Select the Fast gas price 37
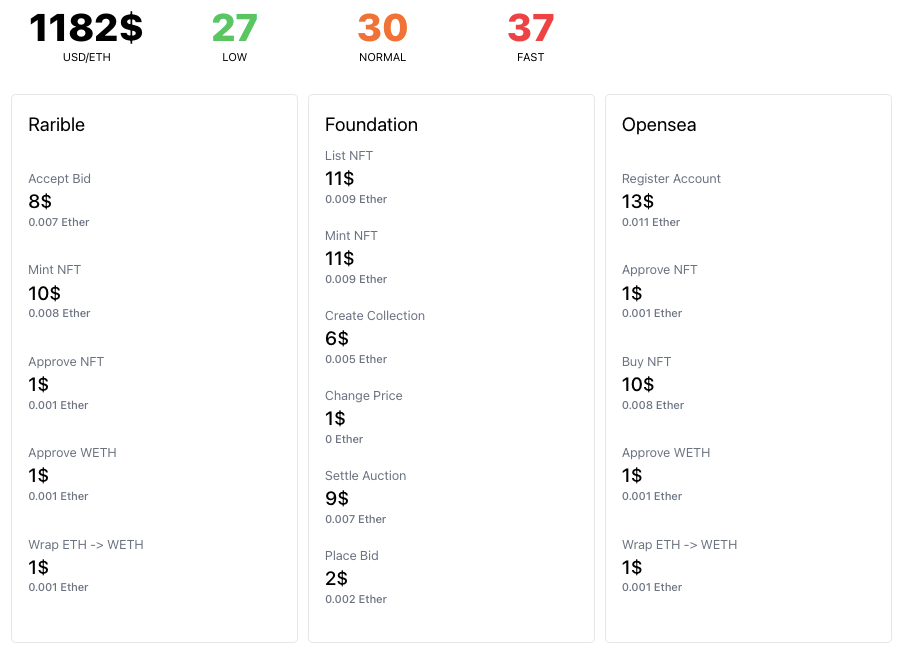 click(x=530, y=28)
